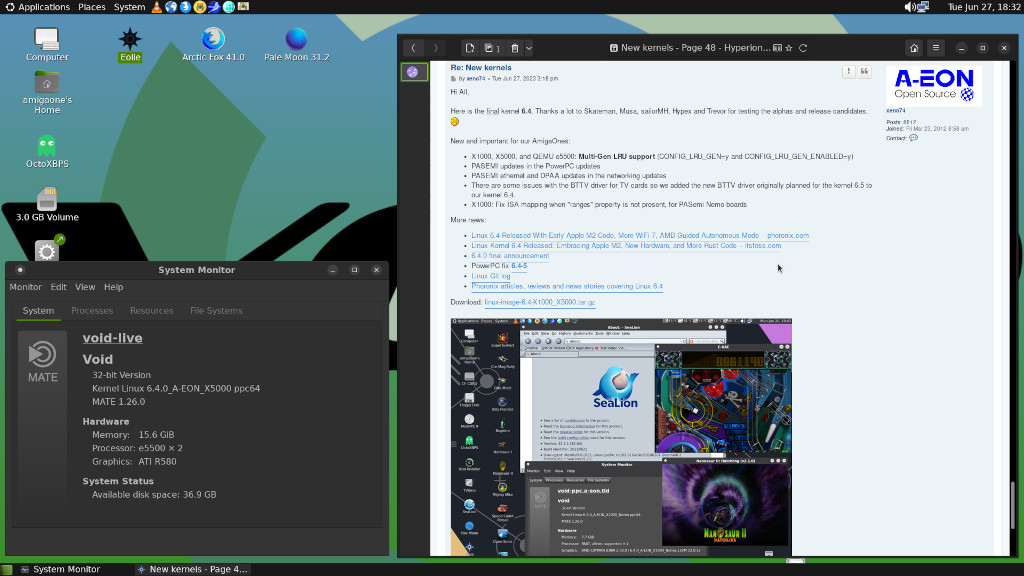
Task: Follow the PowerPC fix 6.4-5 link
Action: (x=519, y=266)
